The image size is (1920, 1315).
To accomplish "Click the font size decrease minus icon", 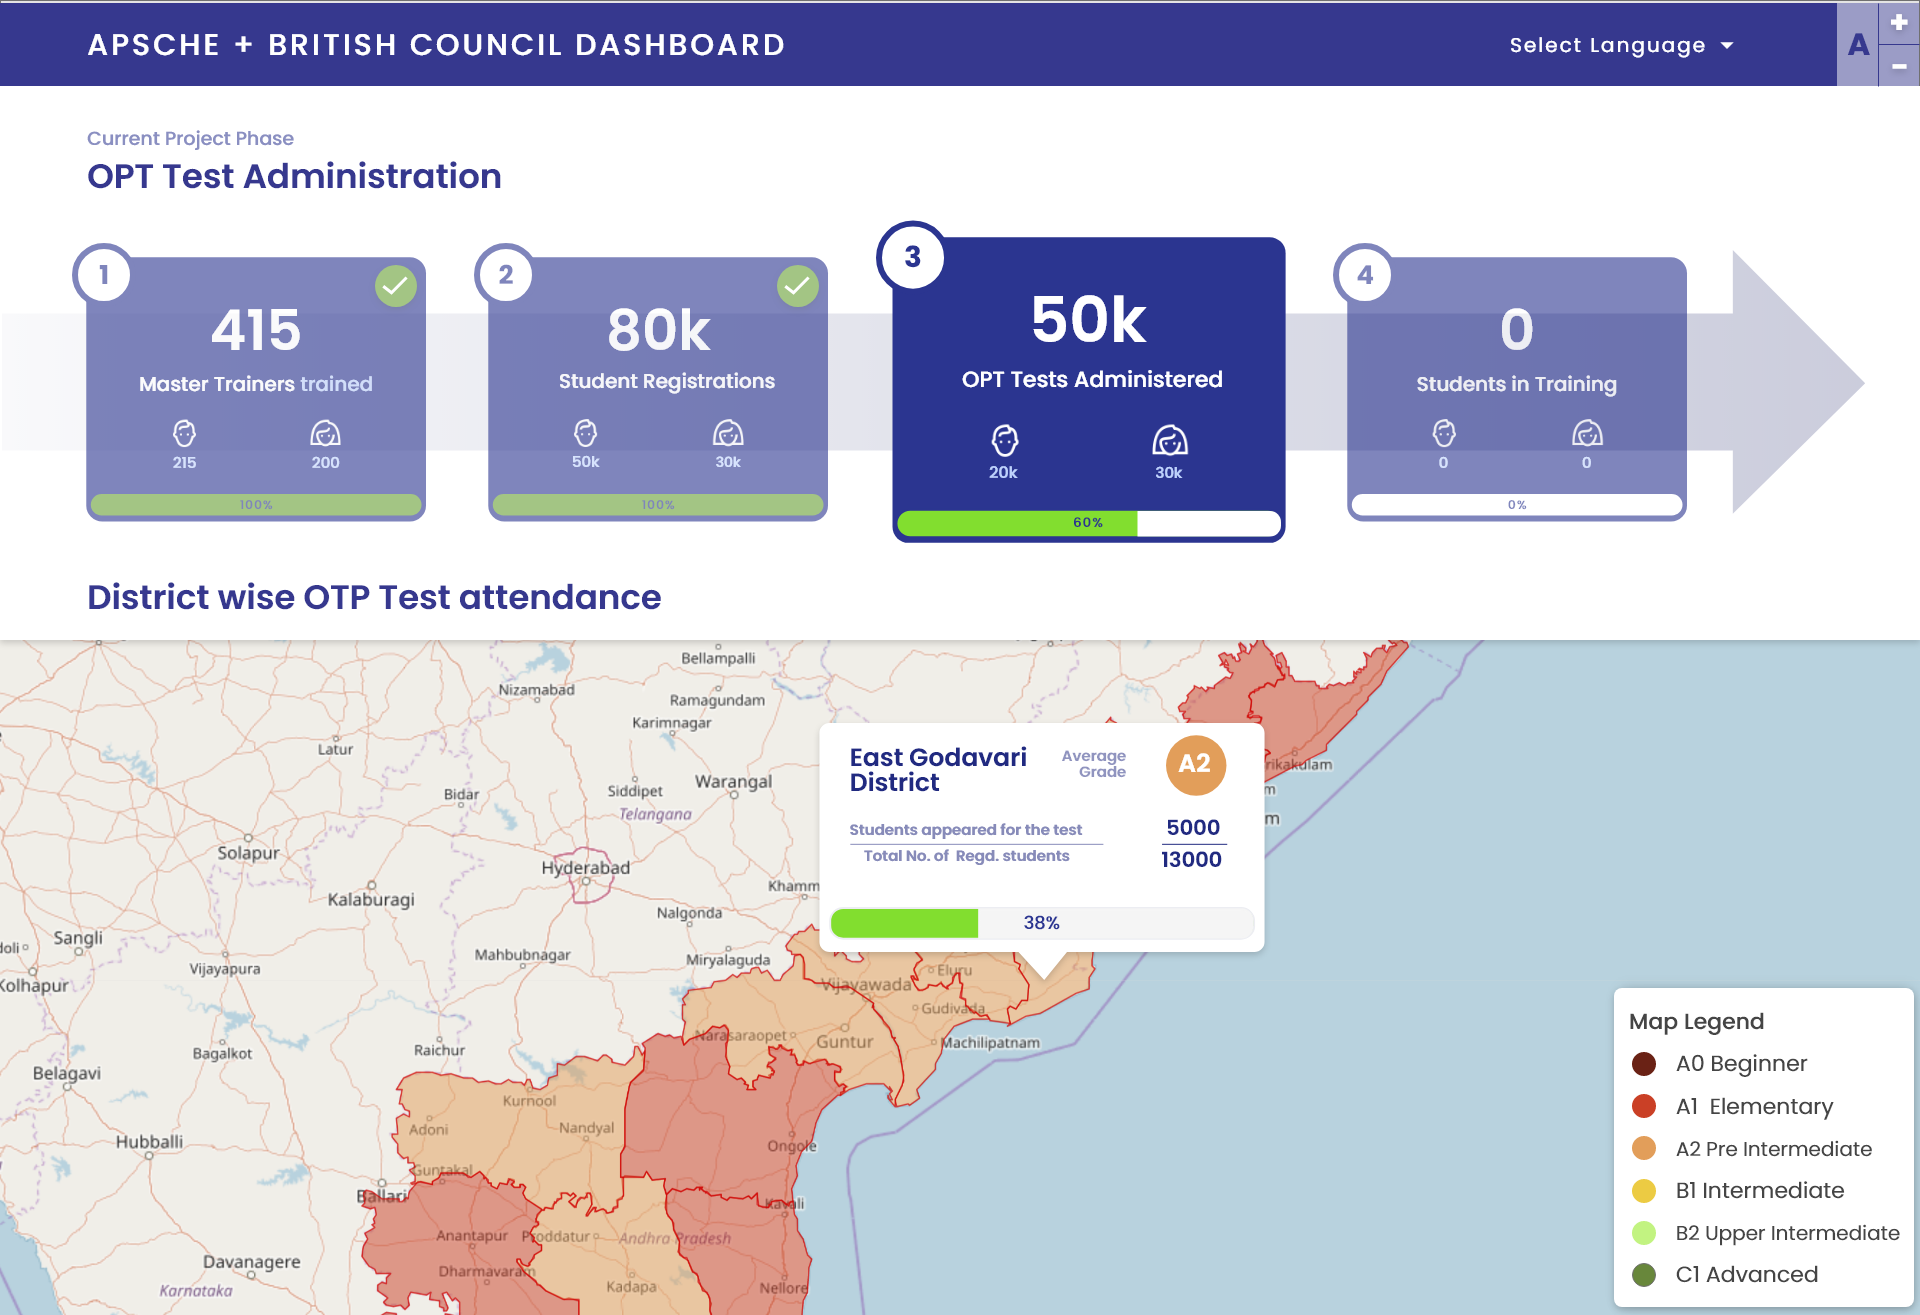I will tap(1898, 66).
